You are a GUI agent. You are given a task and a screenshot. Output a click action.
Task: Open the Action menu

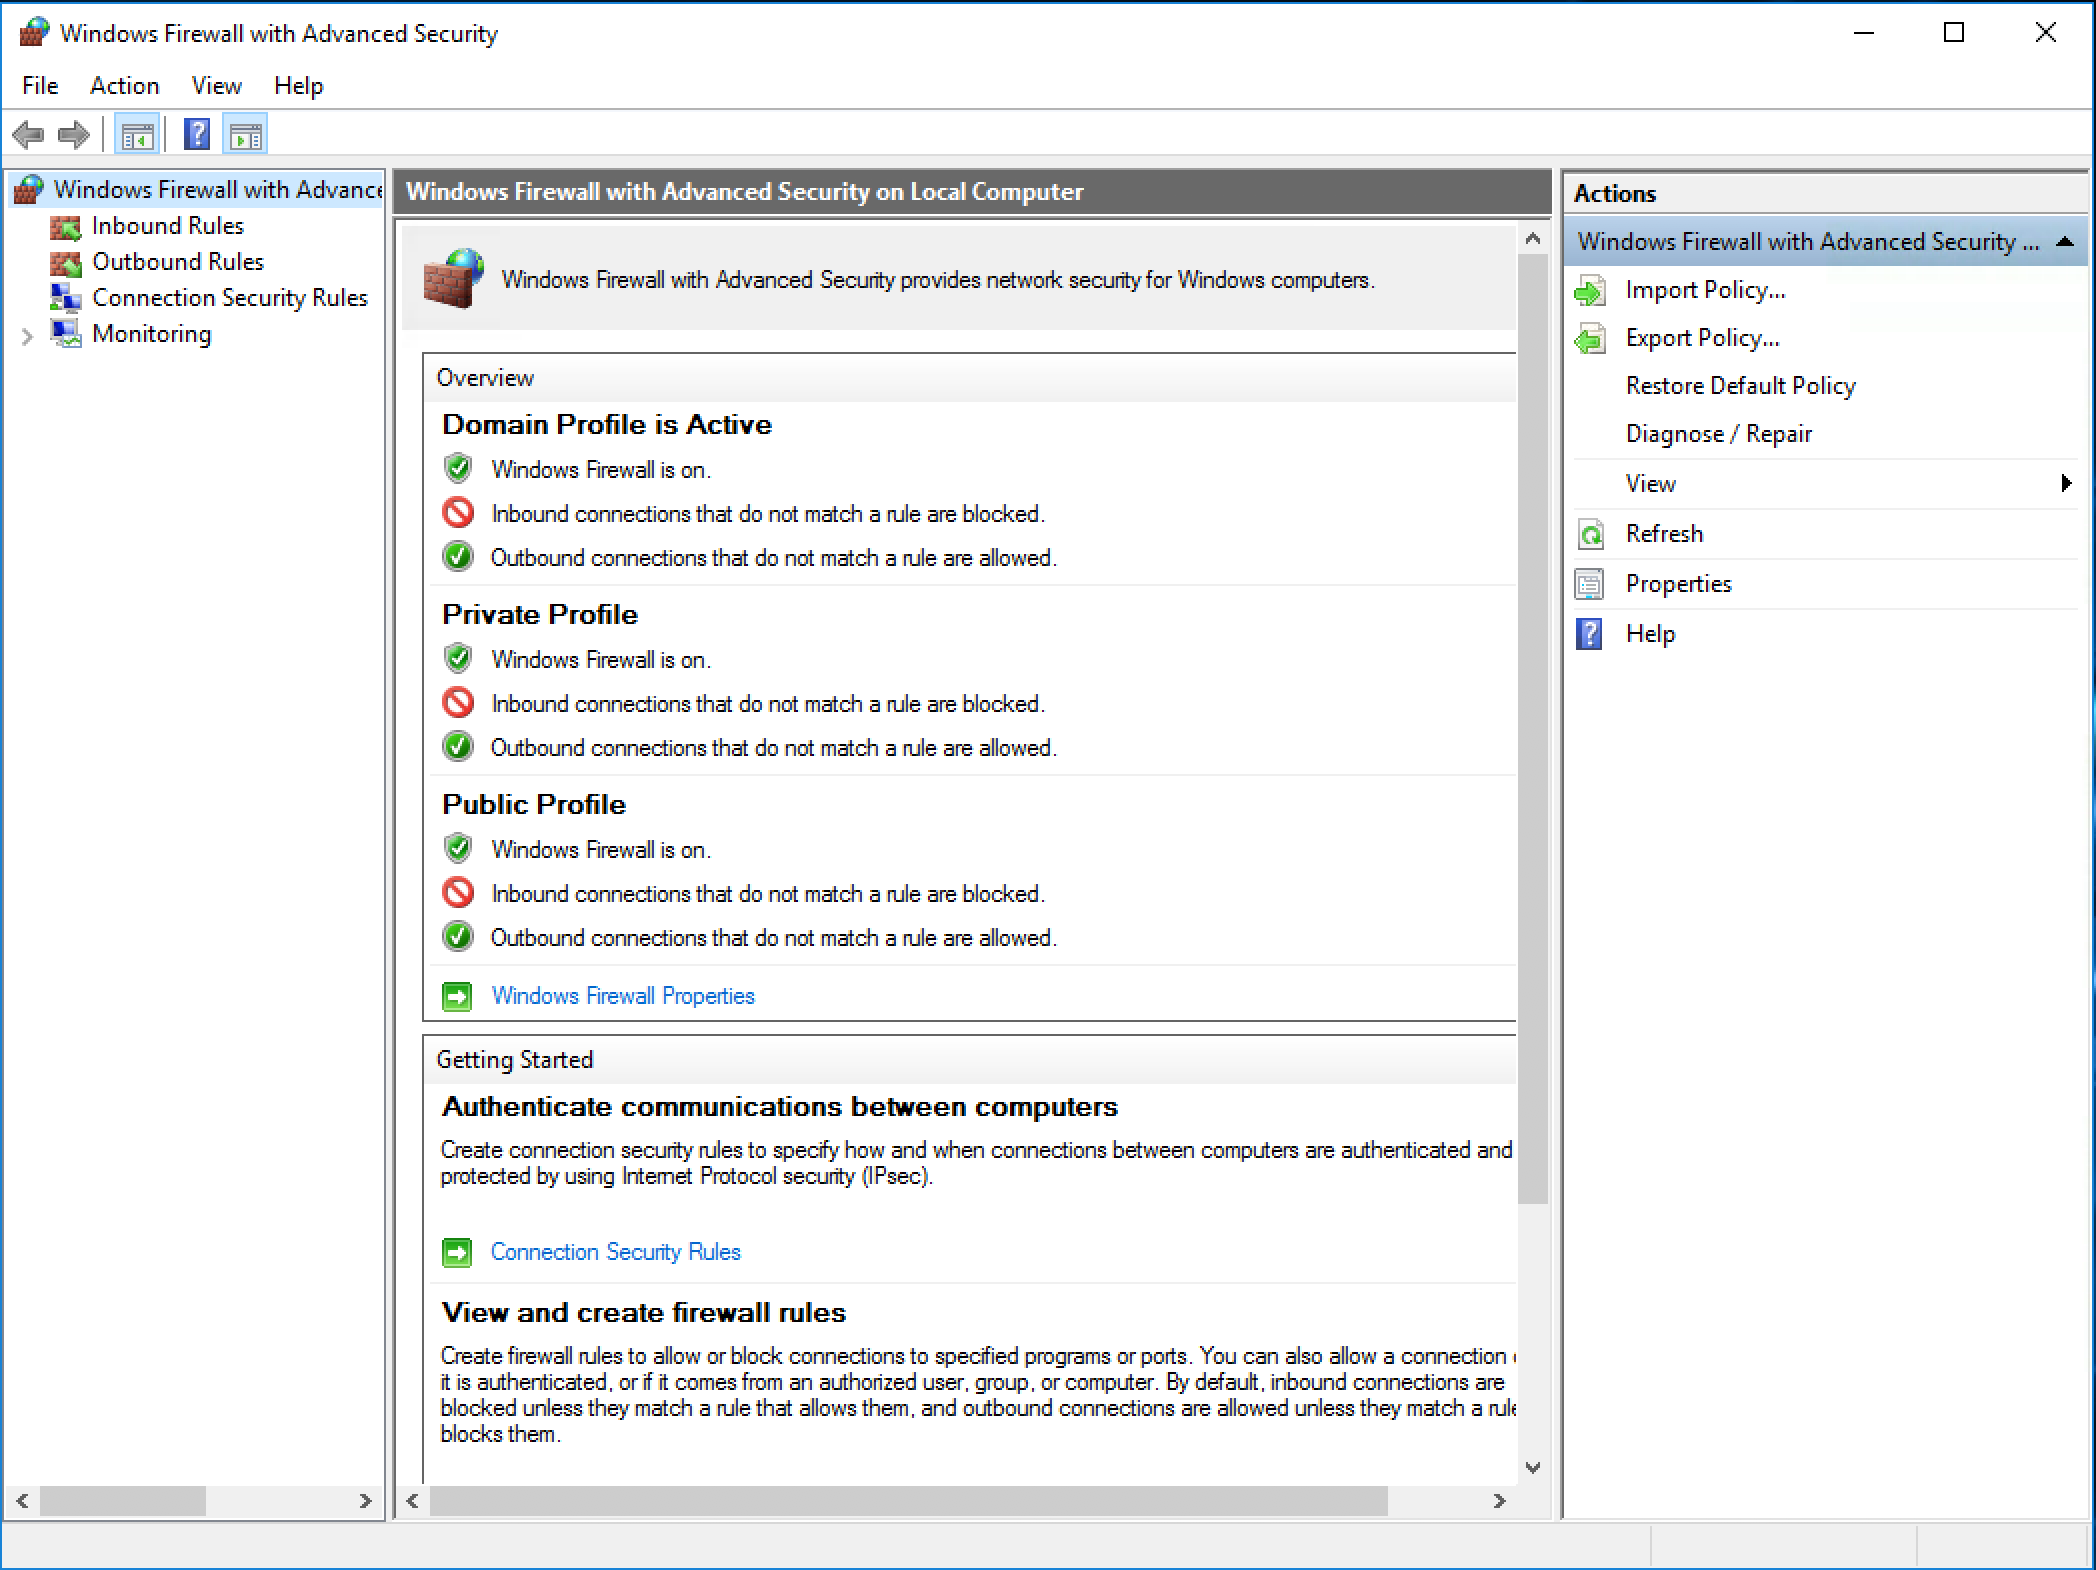click(x=124, y=86)
